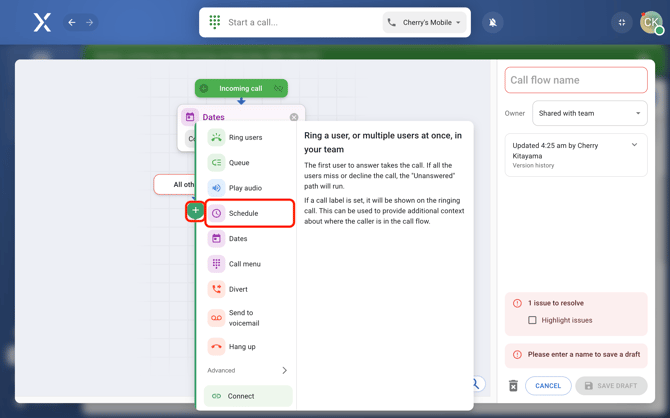Image resolution: width=670 pixels, height=418 pixels.
Task: Choose the Queue step option
Action: (x=238, y=162)
